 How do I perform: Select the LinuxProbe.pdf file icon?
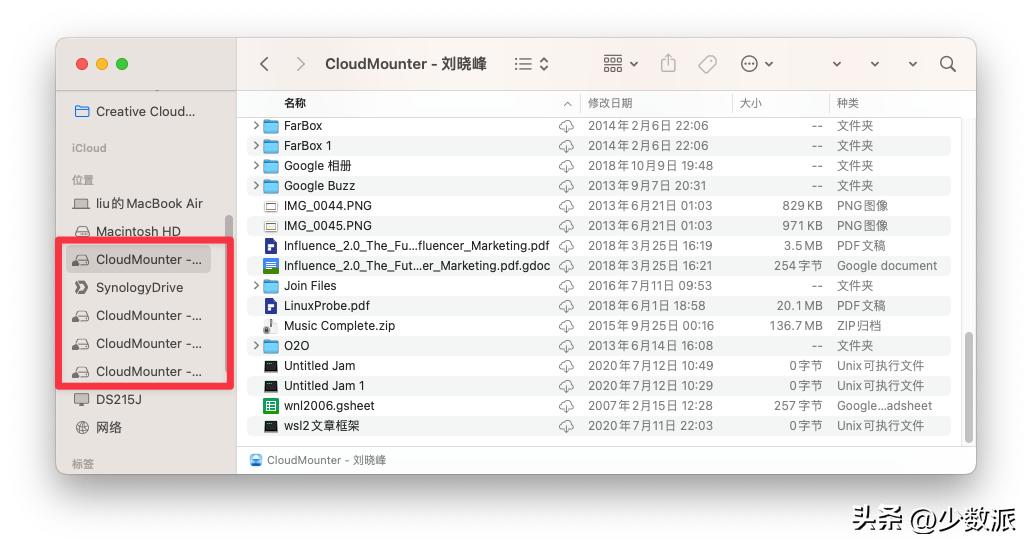271,306
